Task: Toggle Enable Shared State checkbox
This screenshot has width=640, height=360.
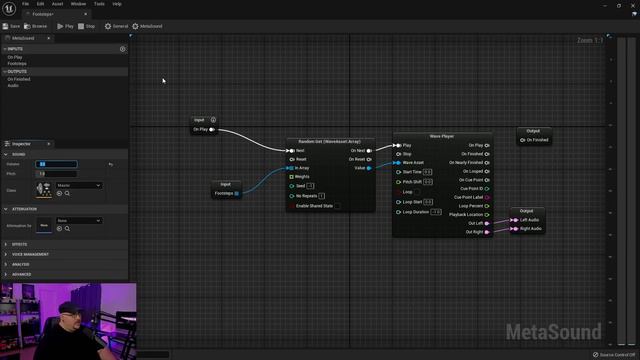Action: (x=337, y=206)
